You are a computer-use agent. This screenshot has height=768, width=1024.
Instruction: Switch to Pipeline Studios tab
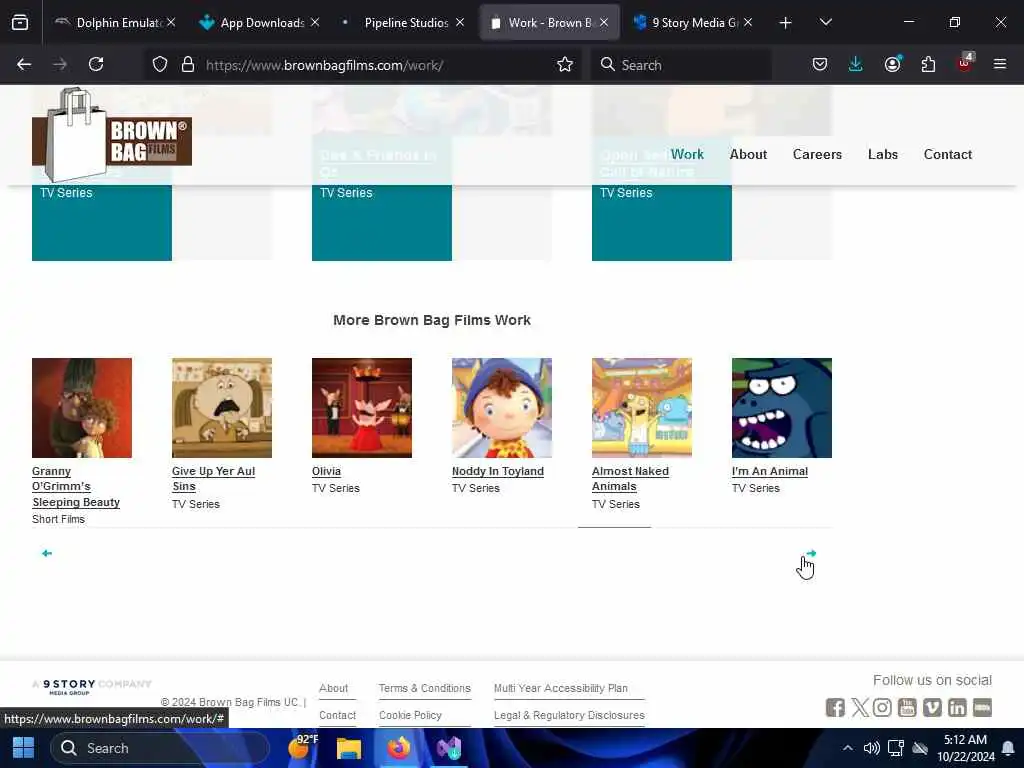pos(404,23)
